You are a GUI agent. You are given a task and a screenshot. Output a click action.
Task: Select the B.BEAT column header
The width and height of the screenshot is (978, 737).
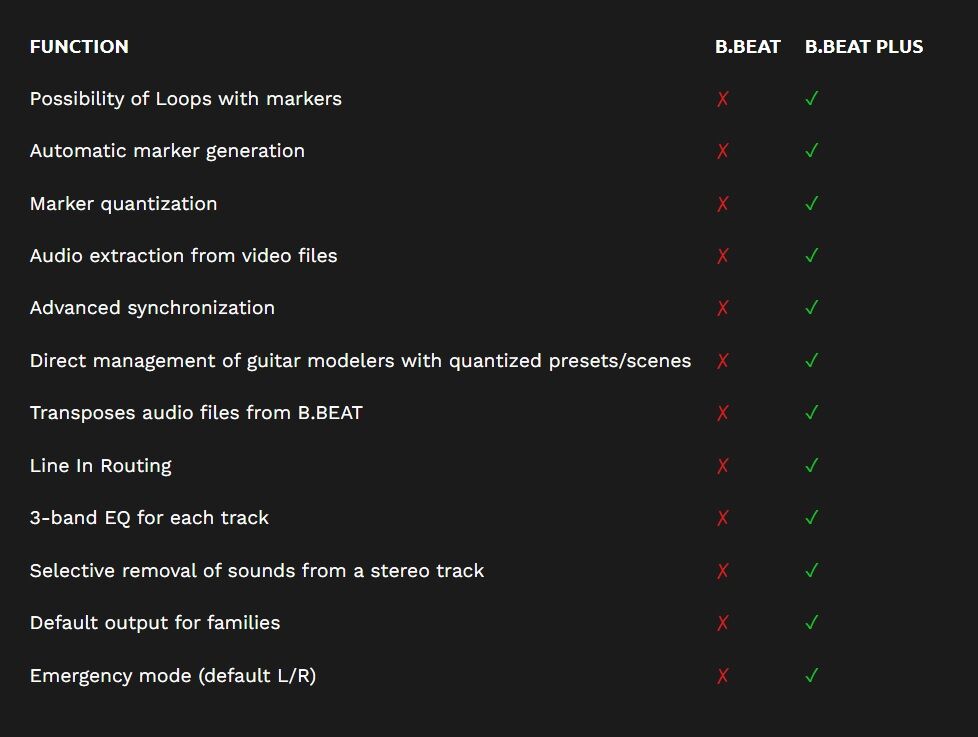coord(747,47)
